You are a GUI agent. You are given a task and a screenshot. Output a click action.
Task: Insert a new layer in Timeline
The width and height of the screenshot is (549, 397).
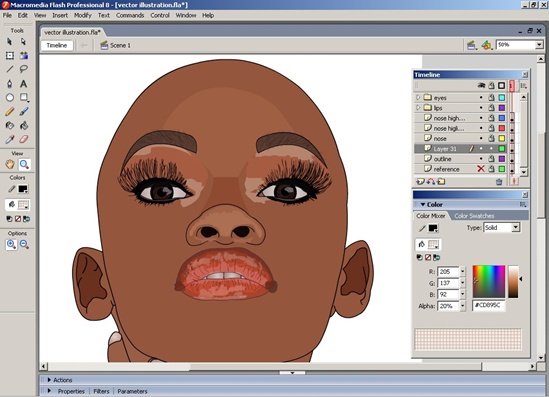point(420,181)
